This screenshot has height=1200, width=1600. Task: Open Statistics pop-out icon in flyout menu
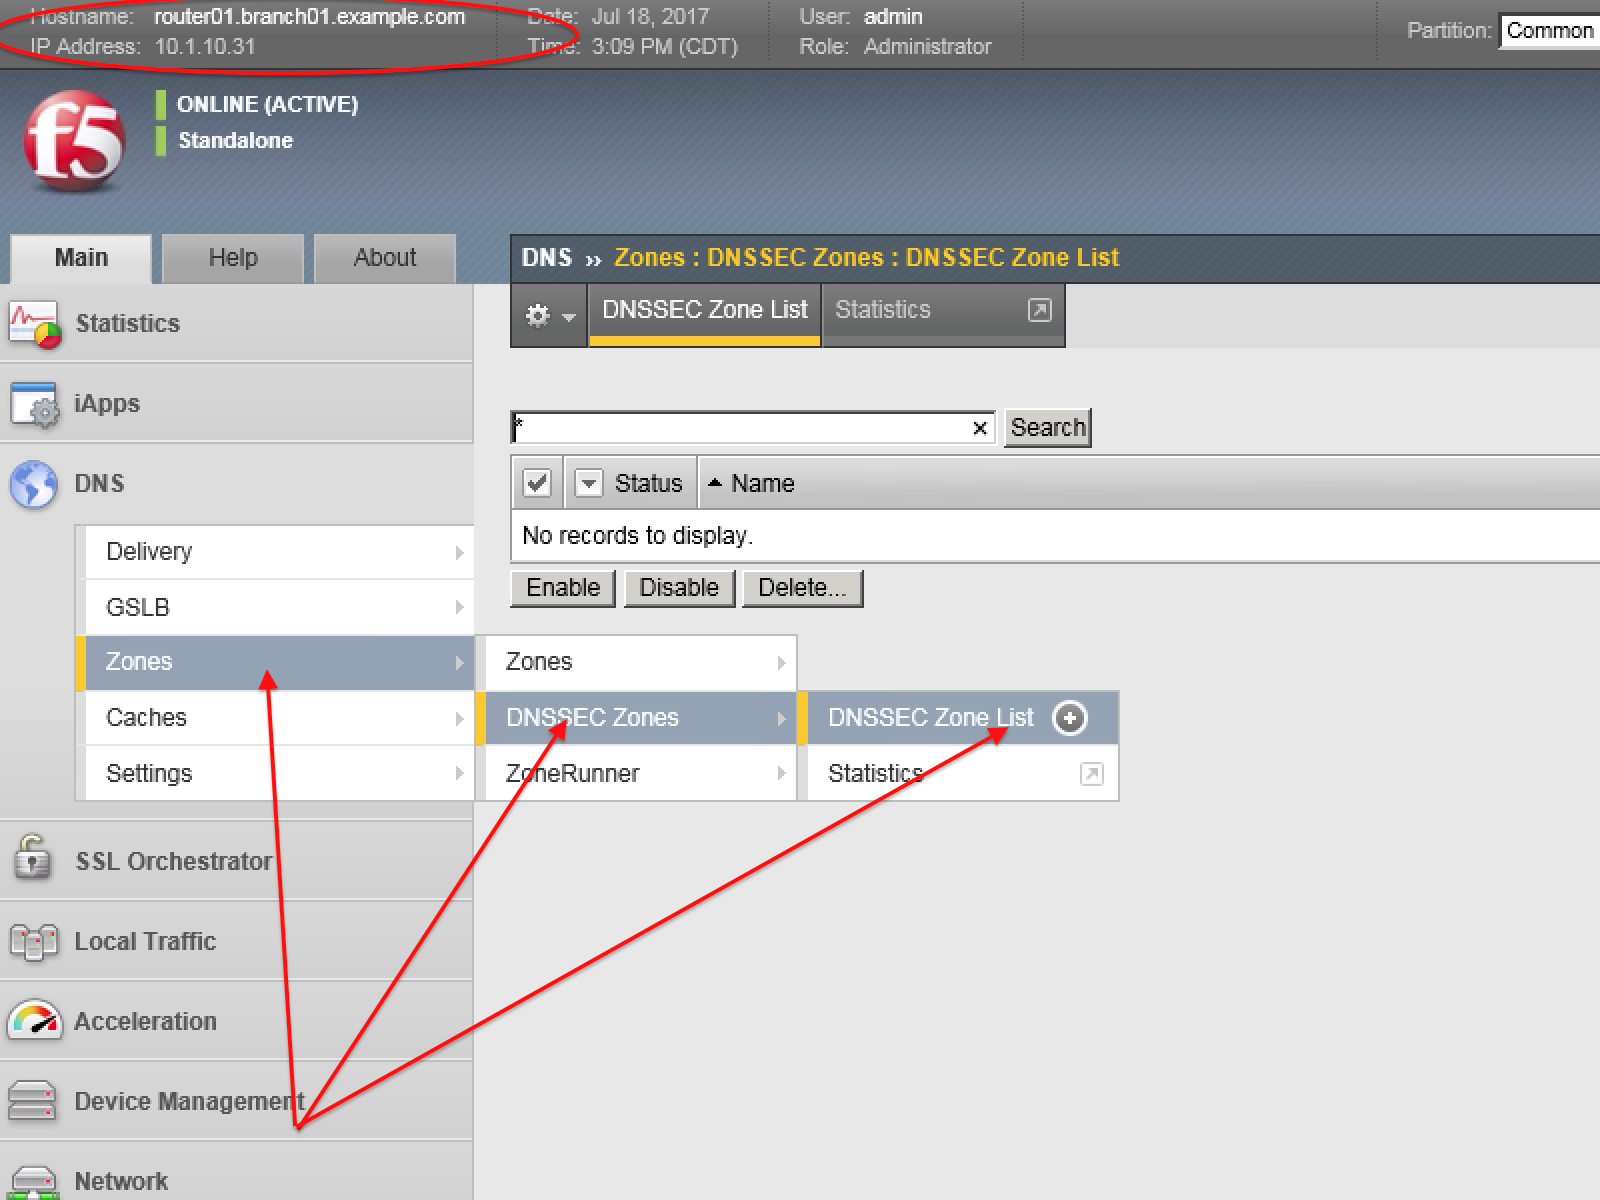tap(1092, 774)
